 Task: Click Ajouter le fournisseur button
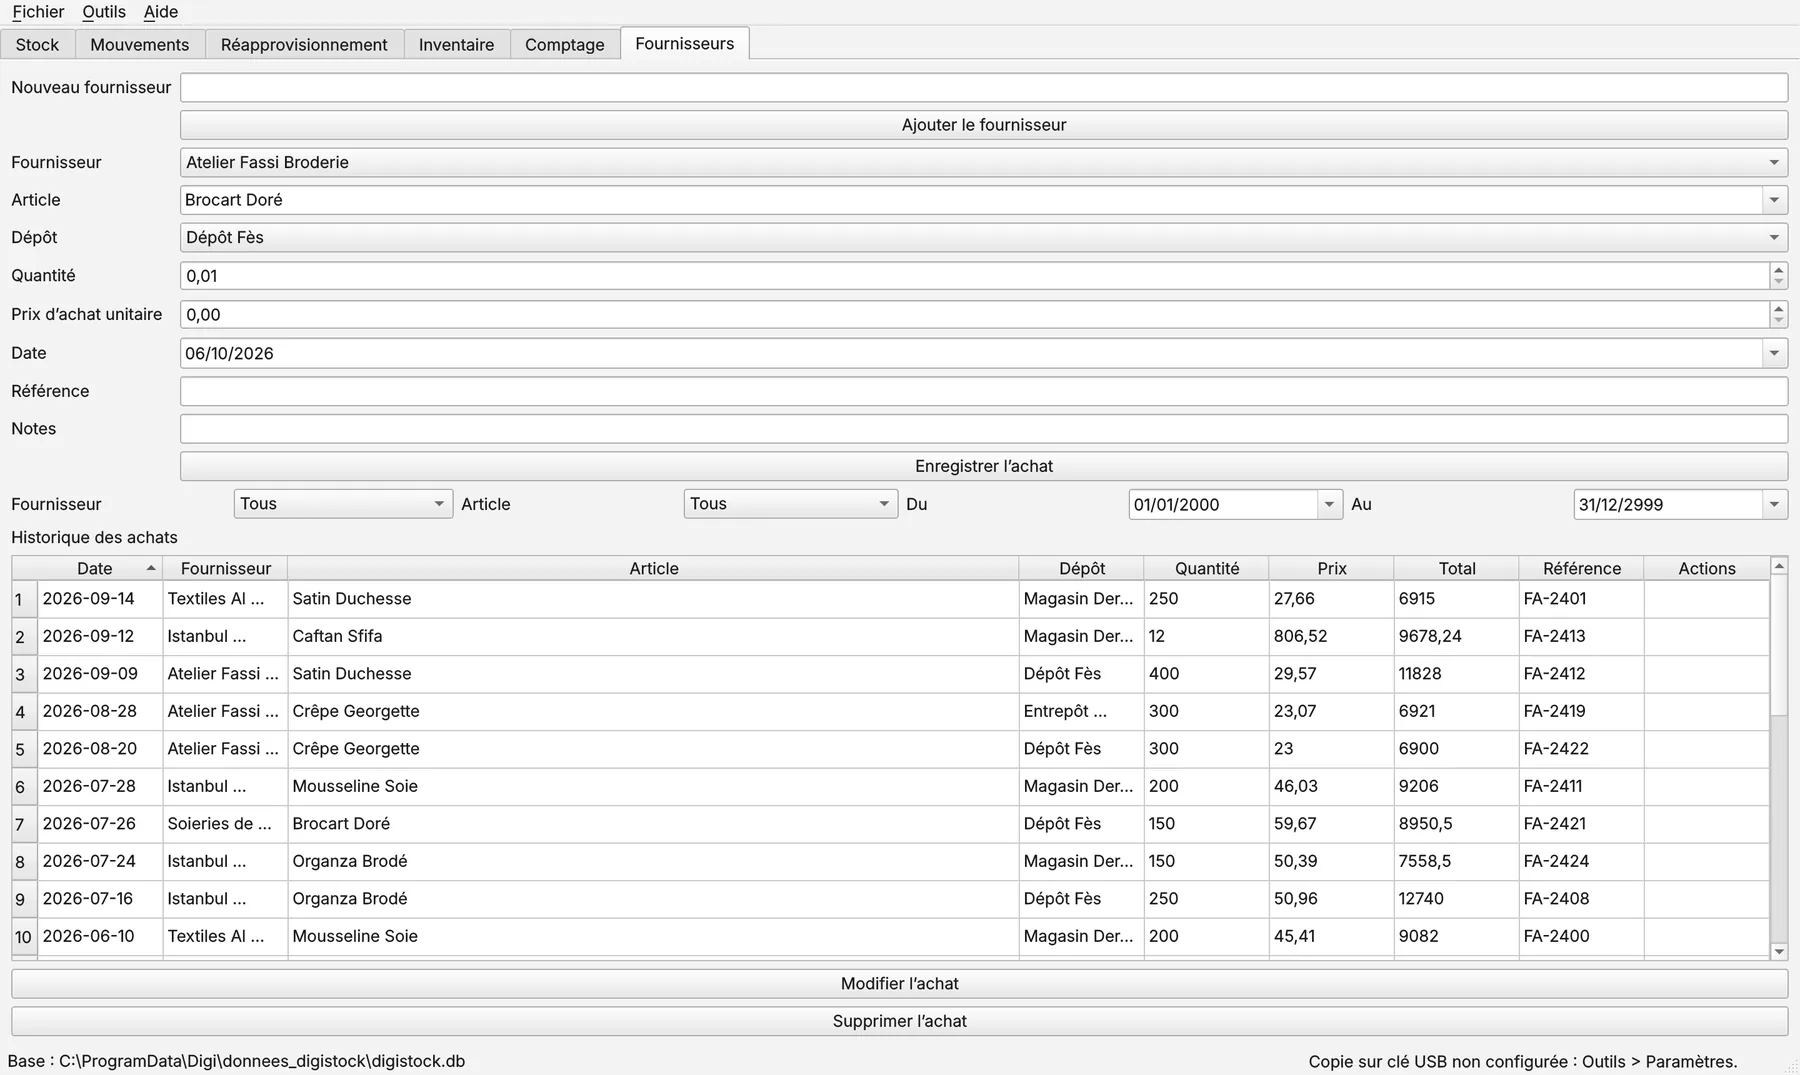pyautogui.click(x=984, y=125)
